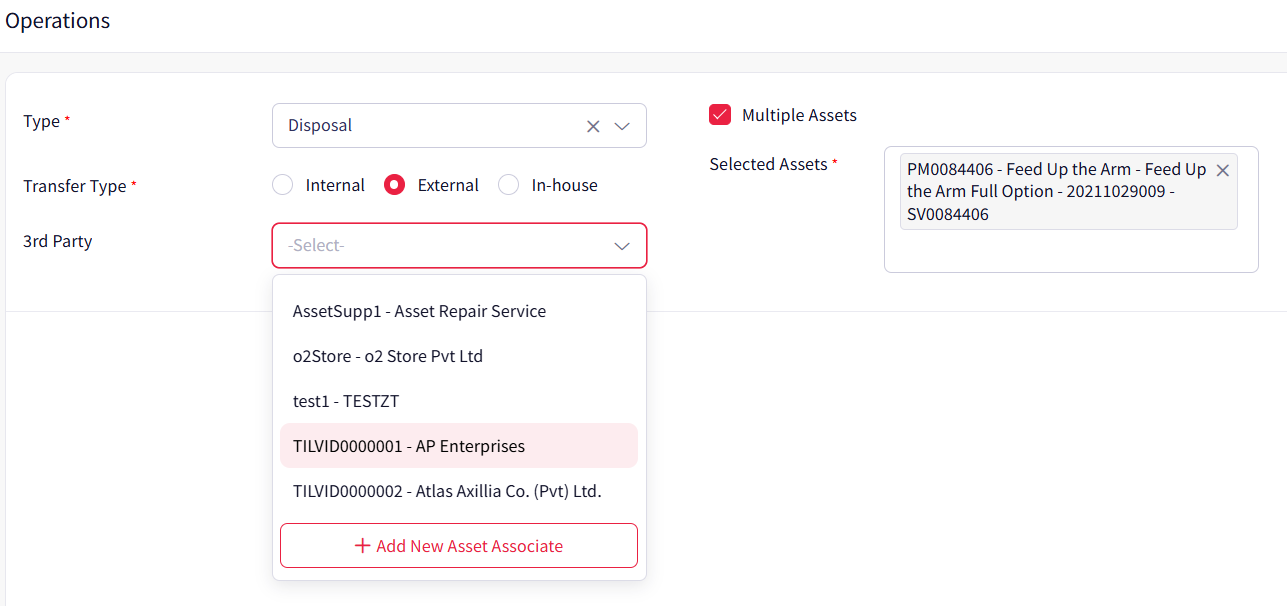Click the Selected Assets field label

click(768, 164)
